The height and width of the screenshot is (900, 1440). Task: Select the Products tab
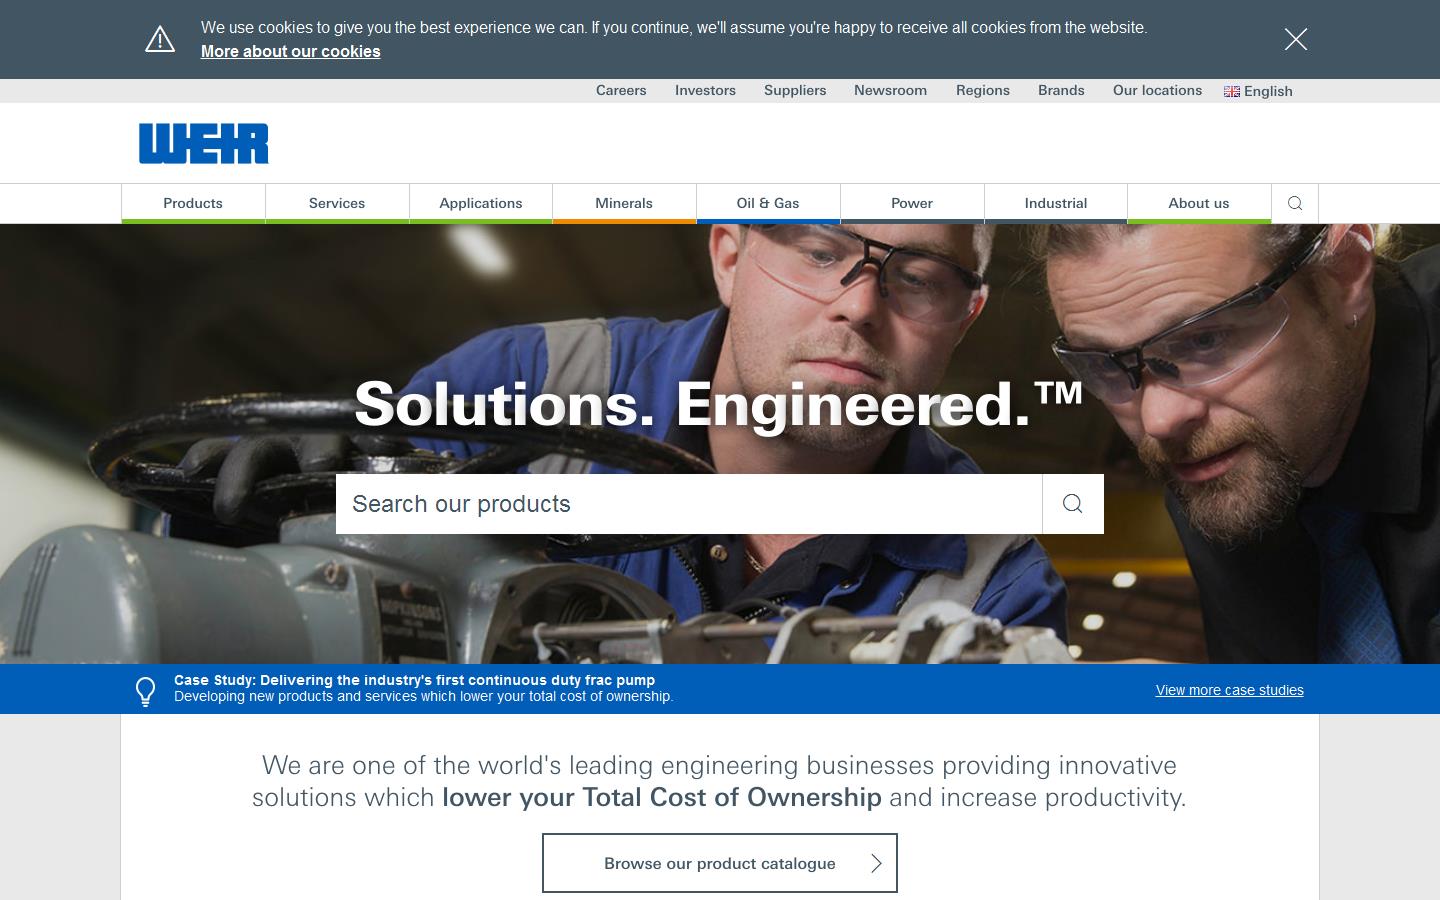pos(192,203)
